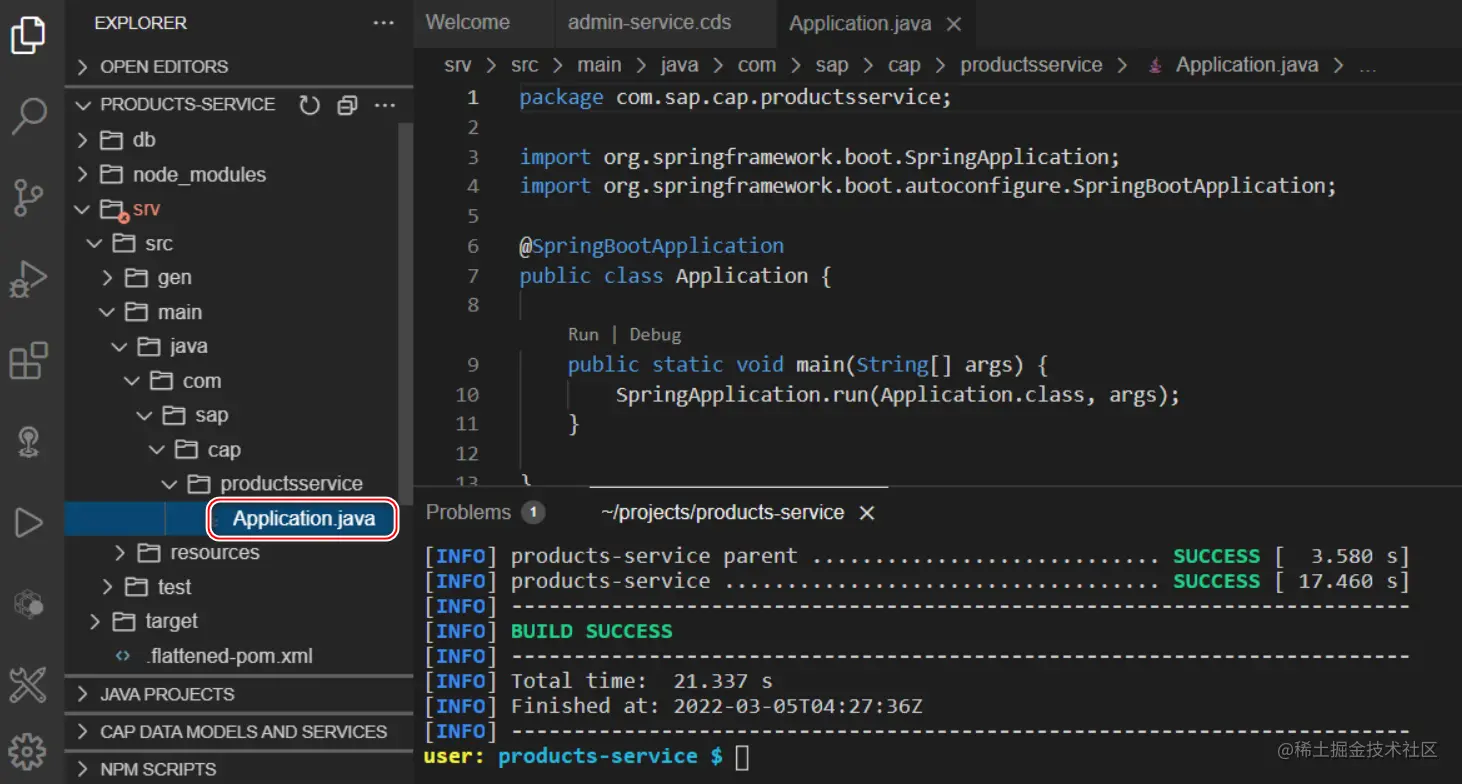
Task: Click line number 9 in the gutter
Action: click(x=472, y=365)
